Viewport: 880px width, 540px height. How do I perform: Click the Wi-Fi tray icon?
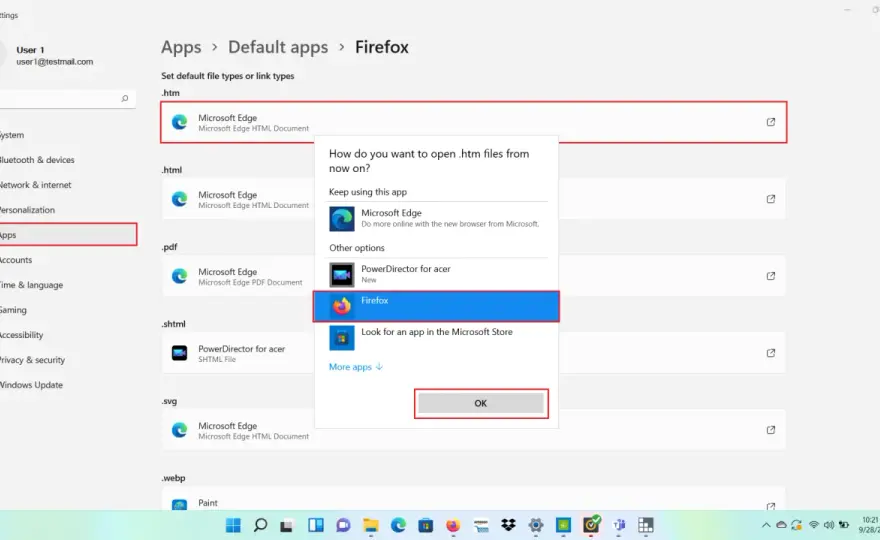click(x=813, y=525)
